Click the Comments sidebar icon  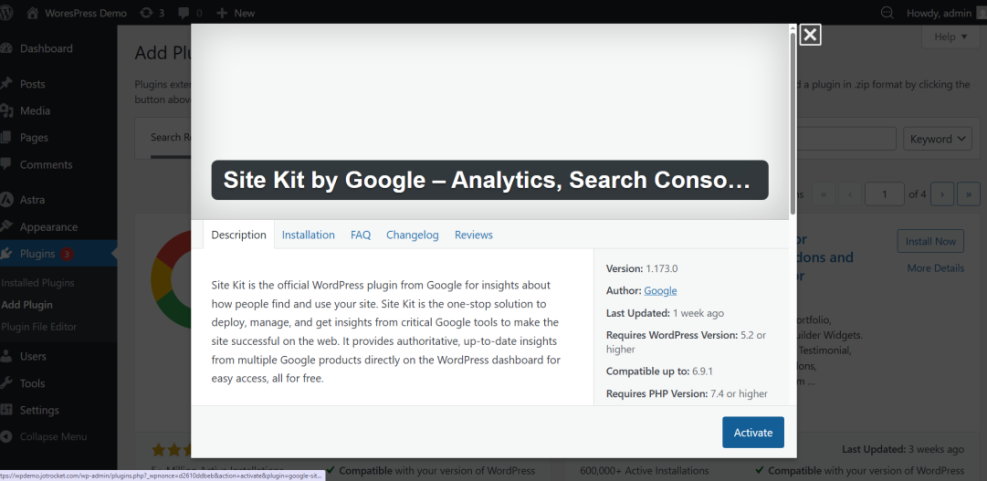[x=6, y=164]
